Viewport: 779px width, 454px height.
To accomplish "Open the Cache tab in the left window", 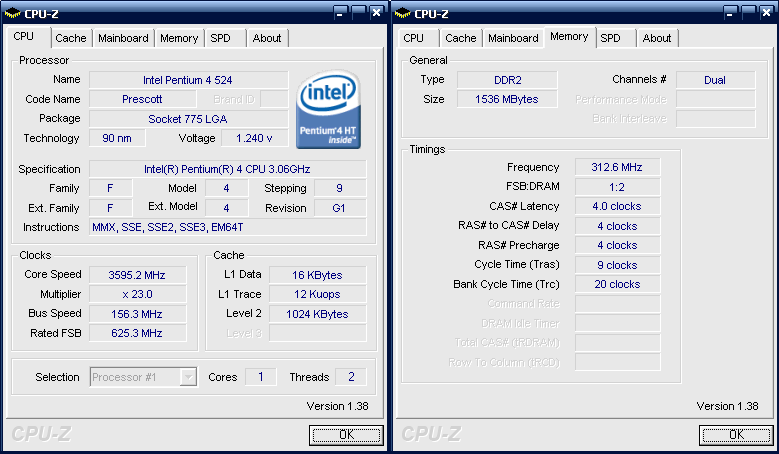I will (71, 38).
